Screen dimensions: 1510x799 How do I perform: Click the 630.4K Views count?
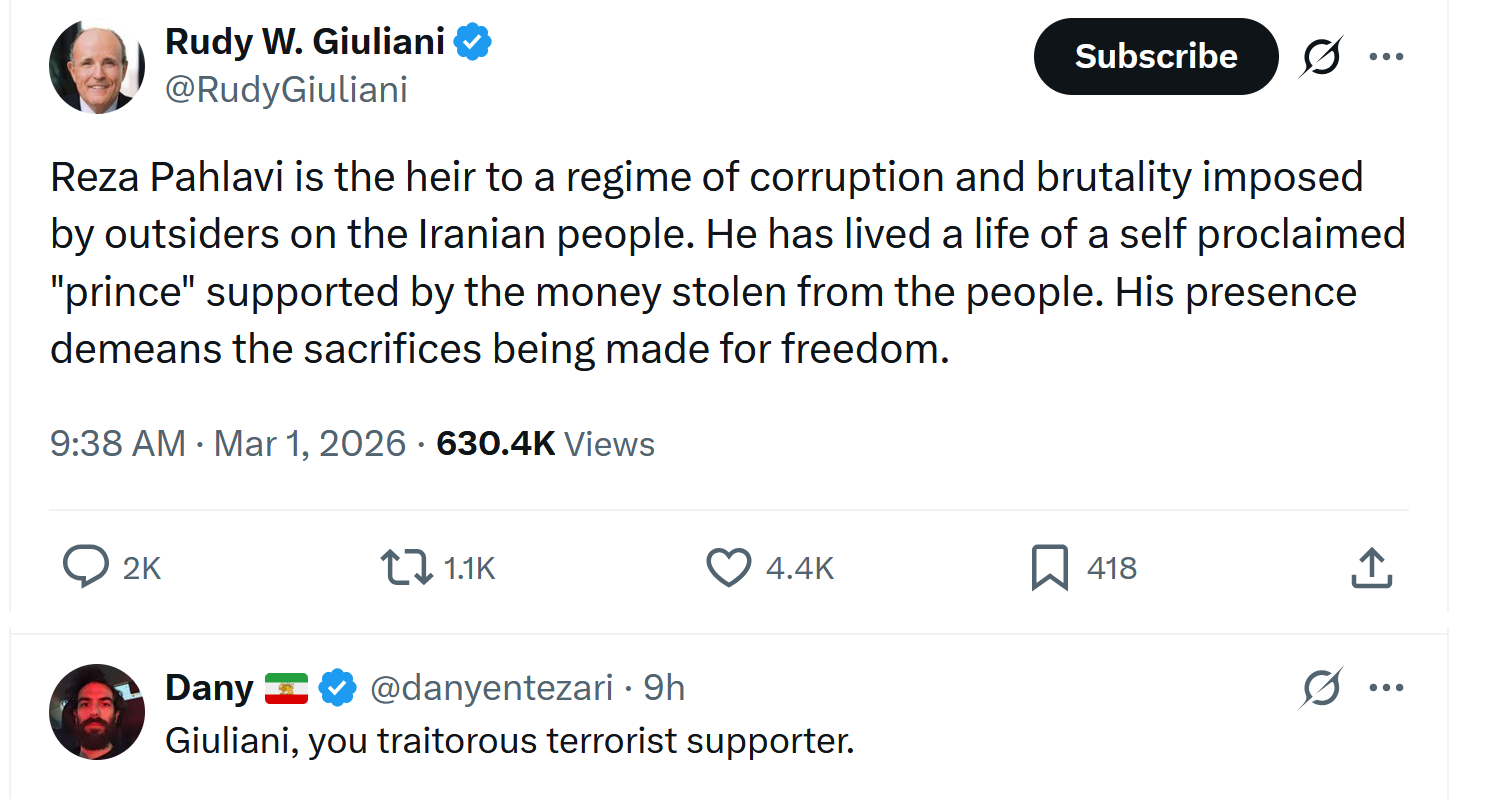click(x=545, y=443)
